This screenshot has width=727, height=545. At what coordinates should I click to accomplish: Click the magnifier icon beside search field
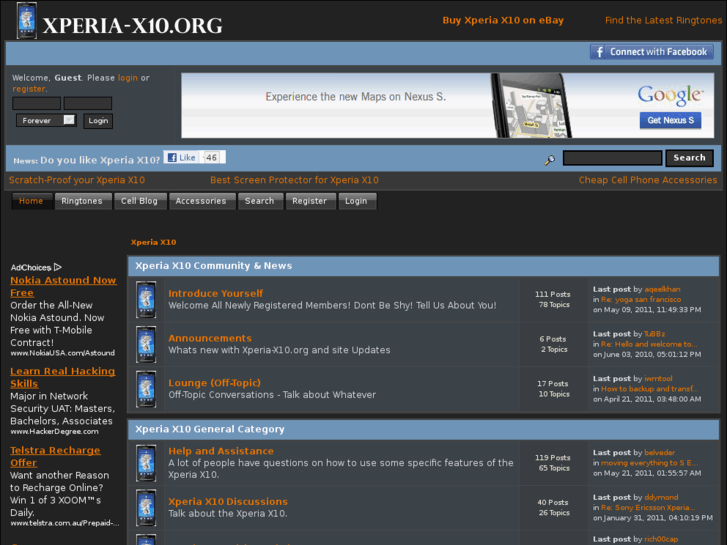[x=549, y=160]
